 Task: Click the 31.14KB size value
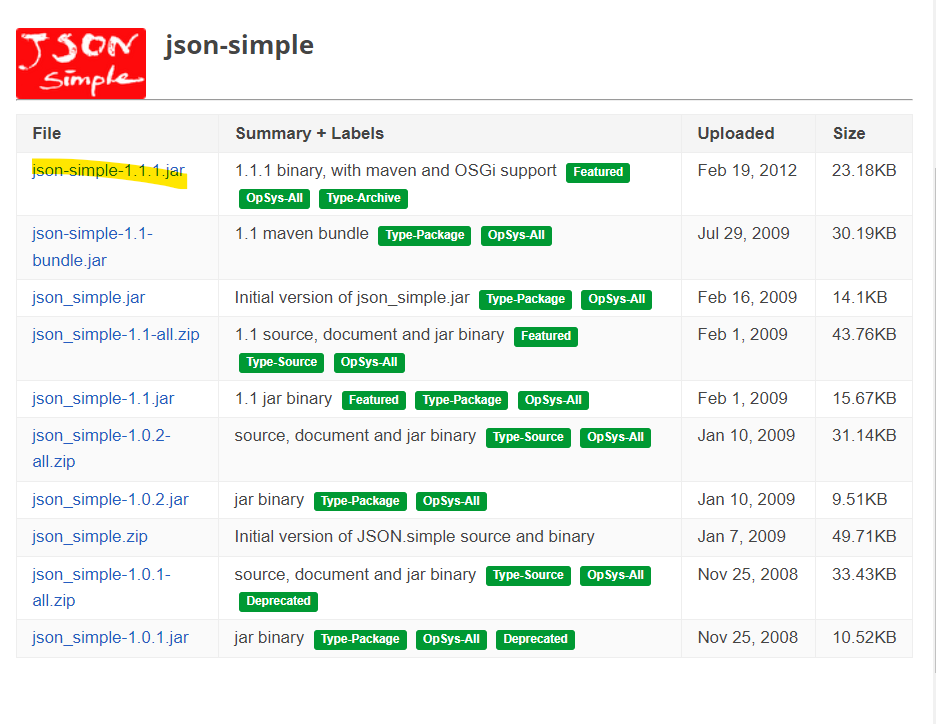point(864,435)
